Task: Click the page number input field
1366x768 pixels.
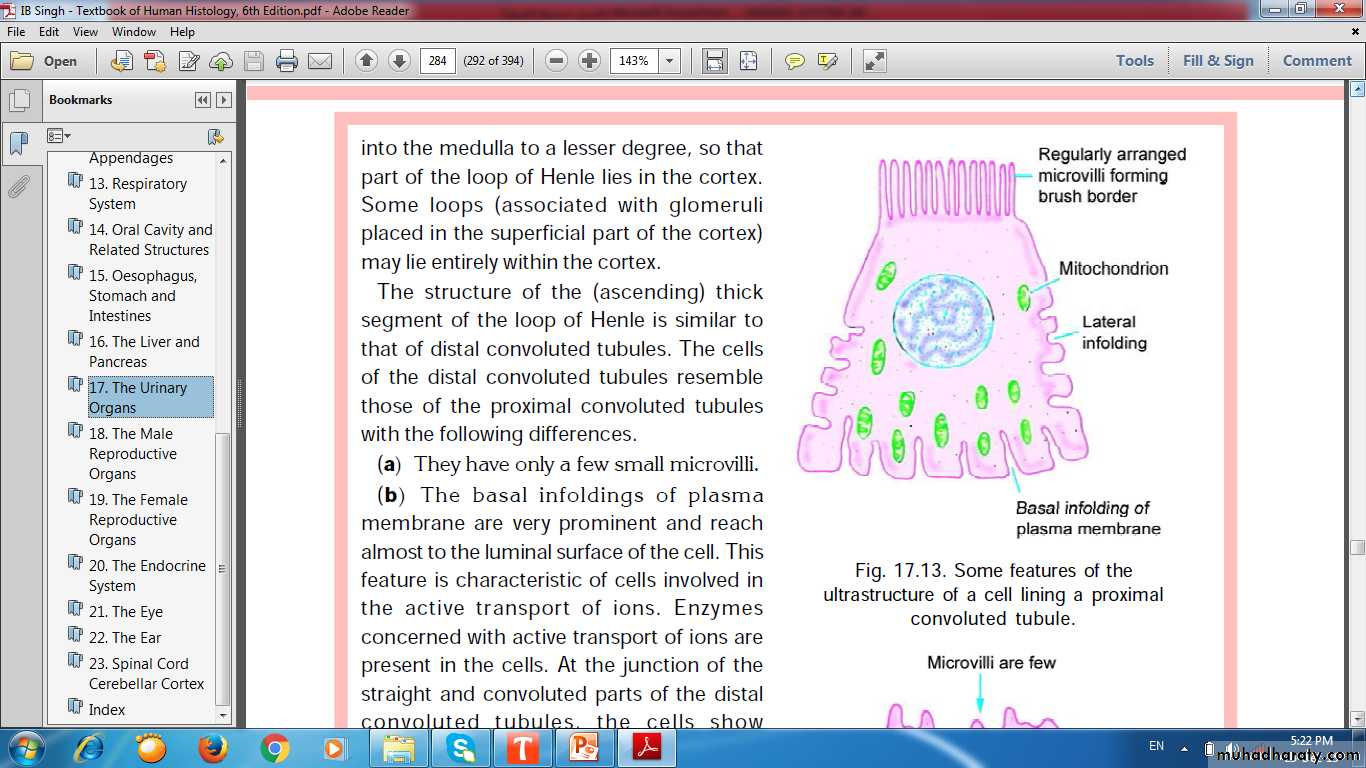Action: (x=437, y=61)
